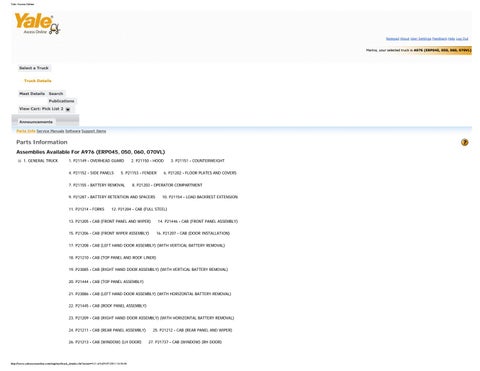Open the Search Publications menu item
This screenshot has height=371, width=480.
61,97
